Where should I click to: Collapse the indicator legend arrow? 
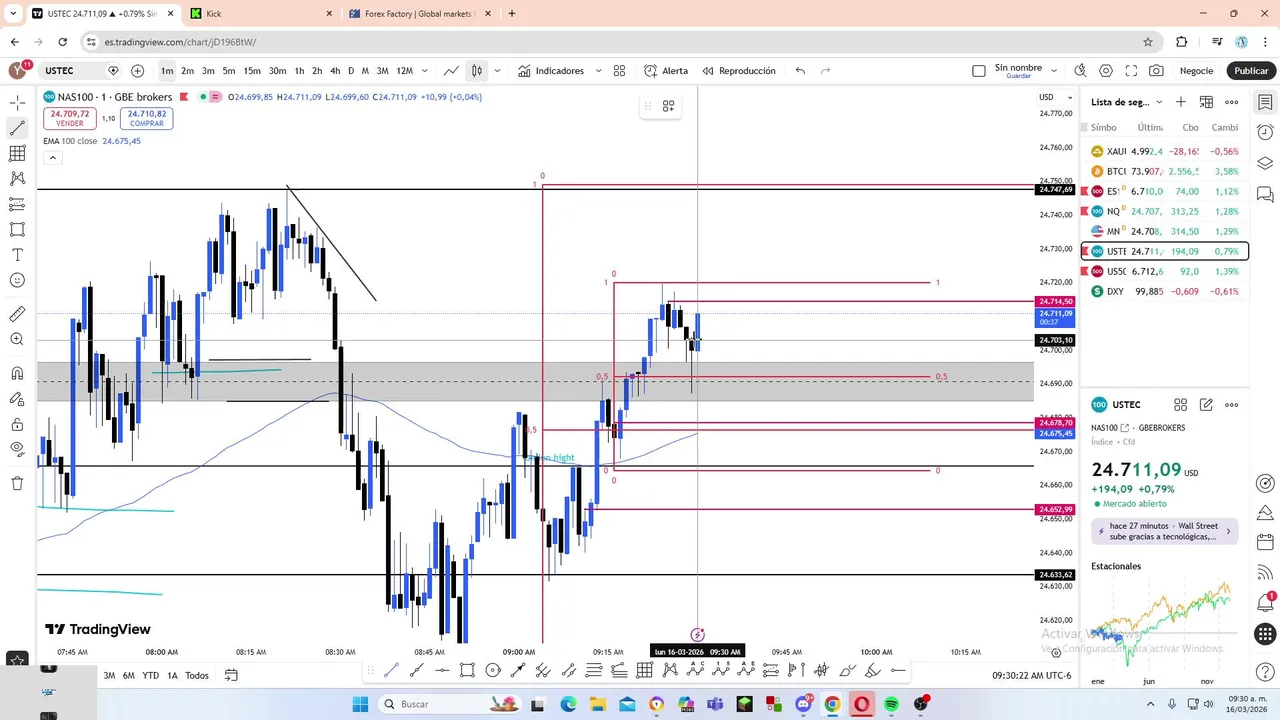point(53,158)
